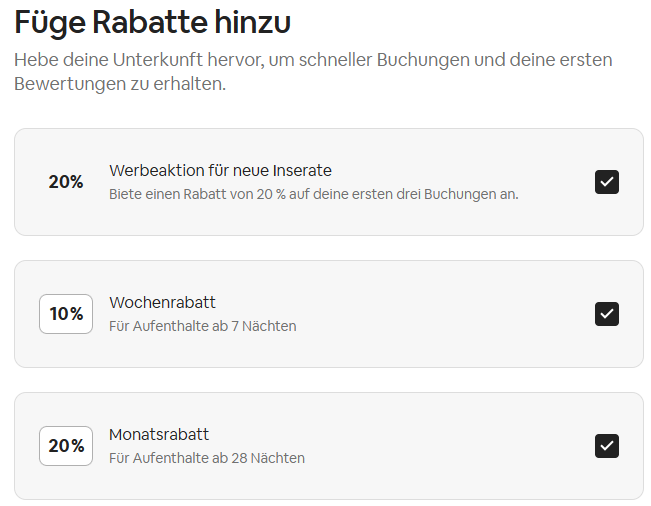Click 'Für Aufenthalte ab 7 Nächten' text

tap(203, 326)
